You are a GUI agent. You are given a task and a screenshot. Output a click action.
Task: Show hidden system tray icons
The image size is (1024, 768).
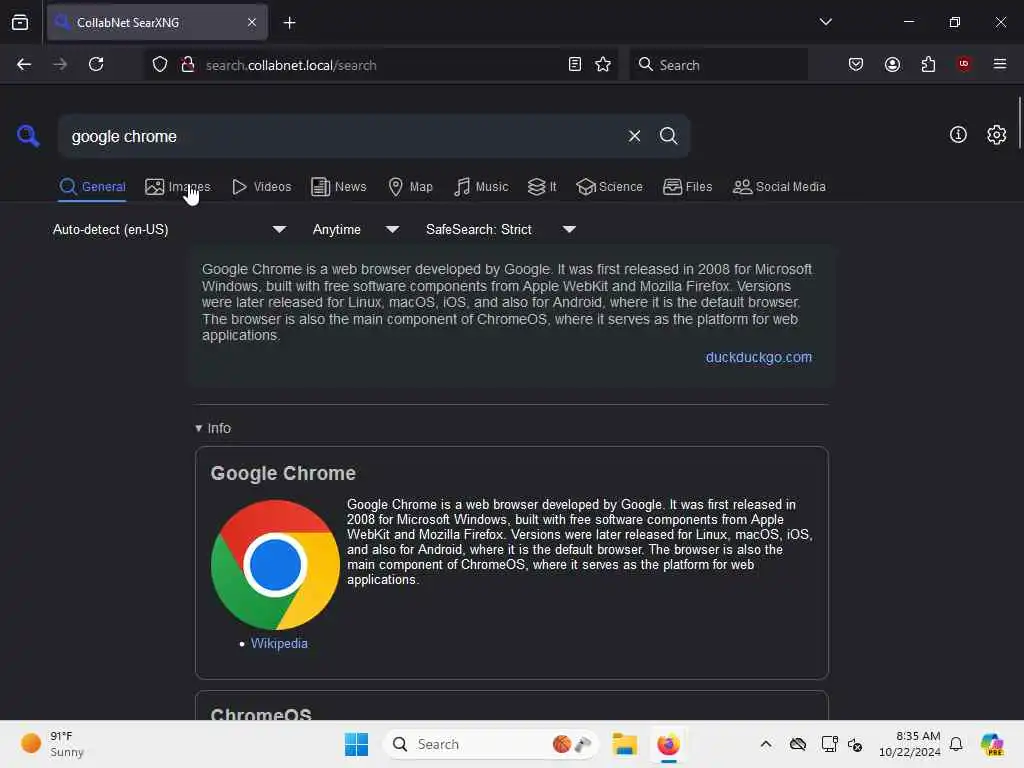pyautogui.click(x=766, y=744)
